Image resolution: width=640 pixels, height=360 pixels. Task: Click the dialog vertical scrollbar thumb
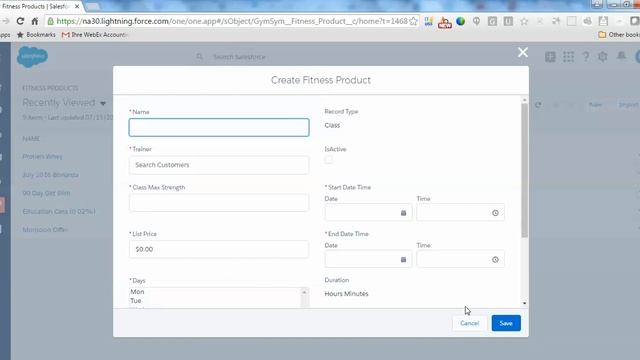pos(524,170)
